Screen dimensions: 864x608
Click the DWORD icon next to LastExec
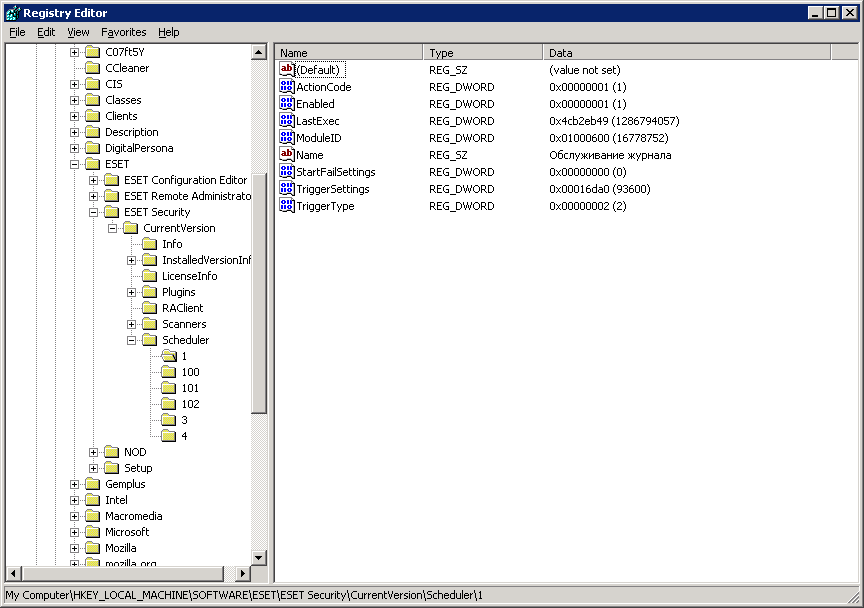287,121
